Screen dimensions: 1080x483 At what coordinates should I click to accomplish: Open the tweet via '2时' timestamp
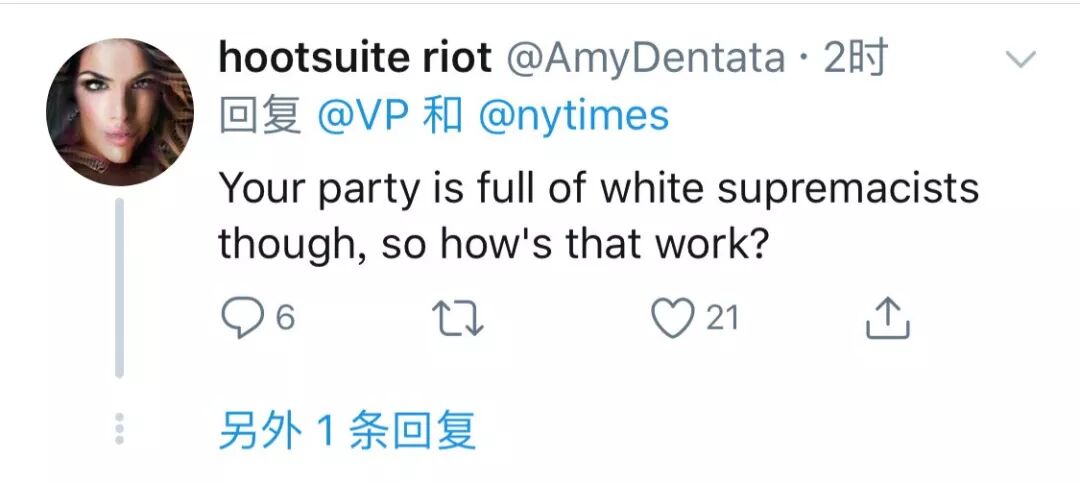[855, 58]
